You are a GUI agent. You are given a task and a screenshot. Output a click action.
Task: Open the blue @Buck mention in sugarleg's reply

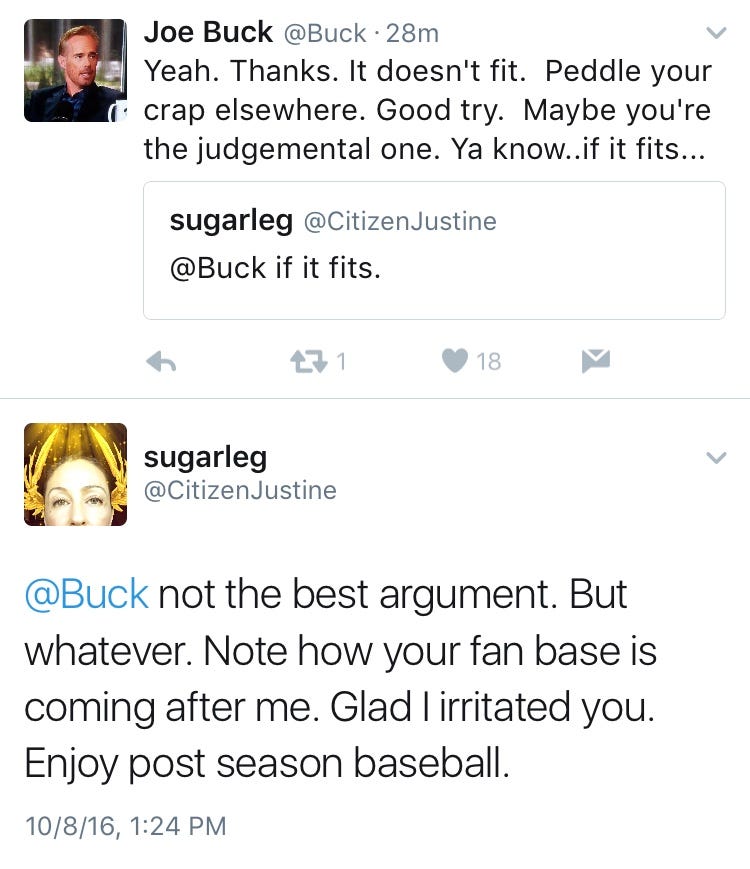pyautogui.click(x=86, y=594)
